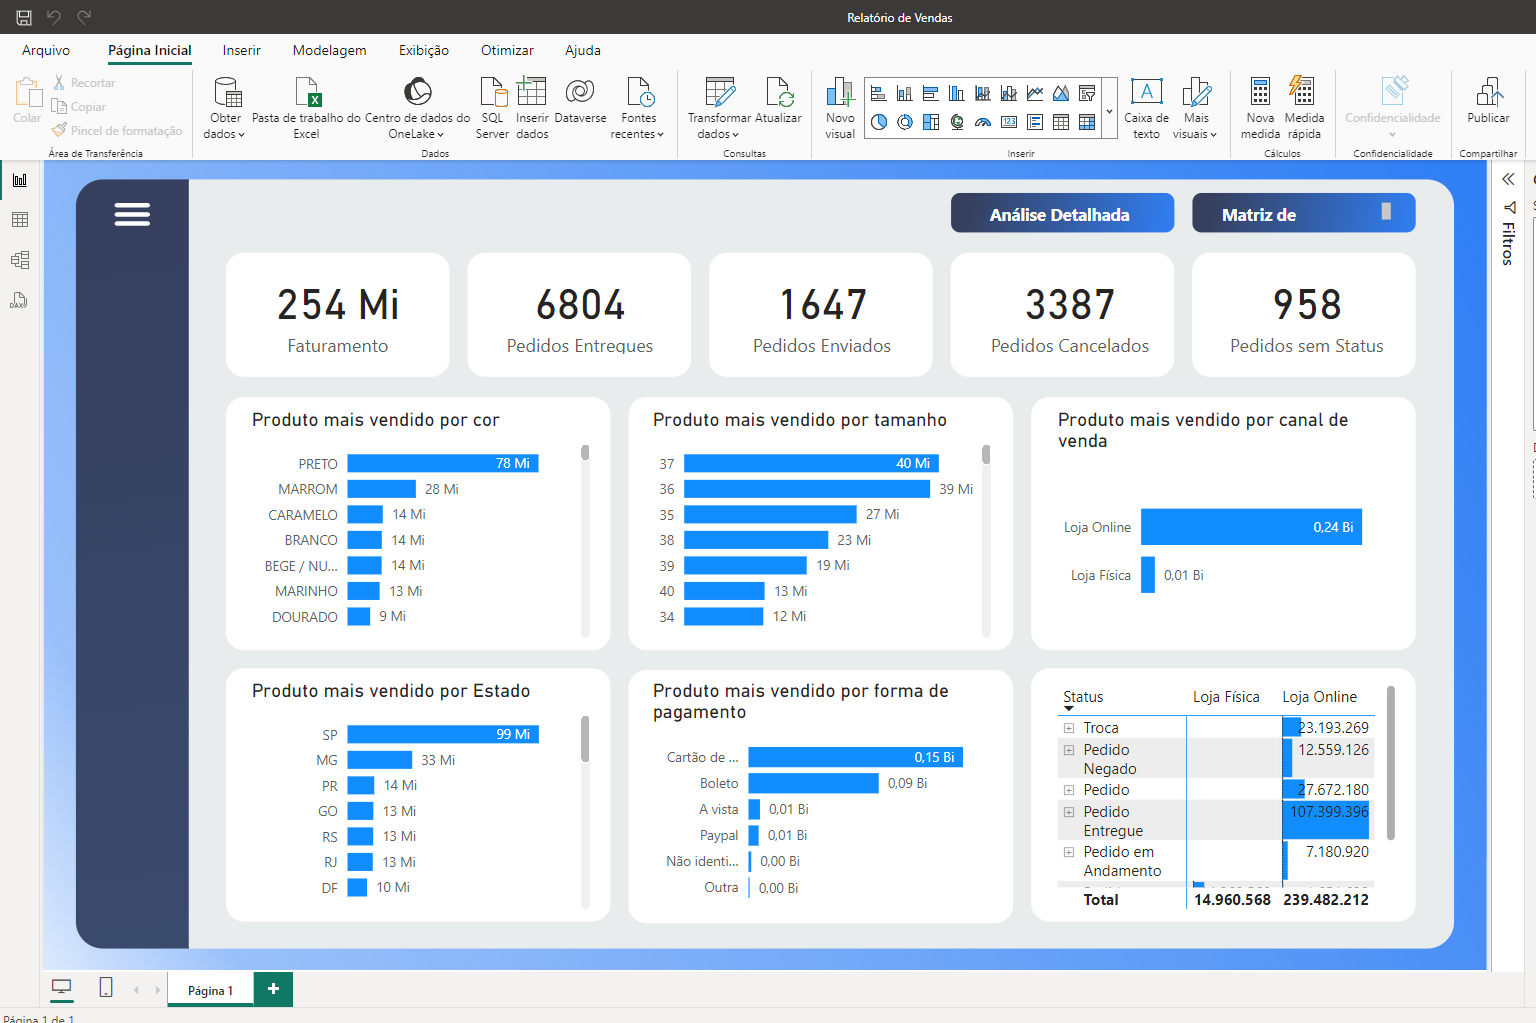Click the Publicar icon

pyautogui.click(x=1488, y=93)
